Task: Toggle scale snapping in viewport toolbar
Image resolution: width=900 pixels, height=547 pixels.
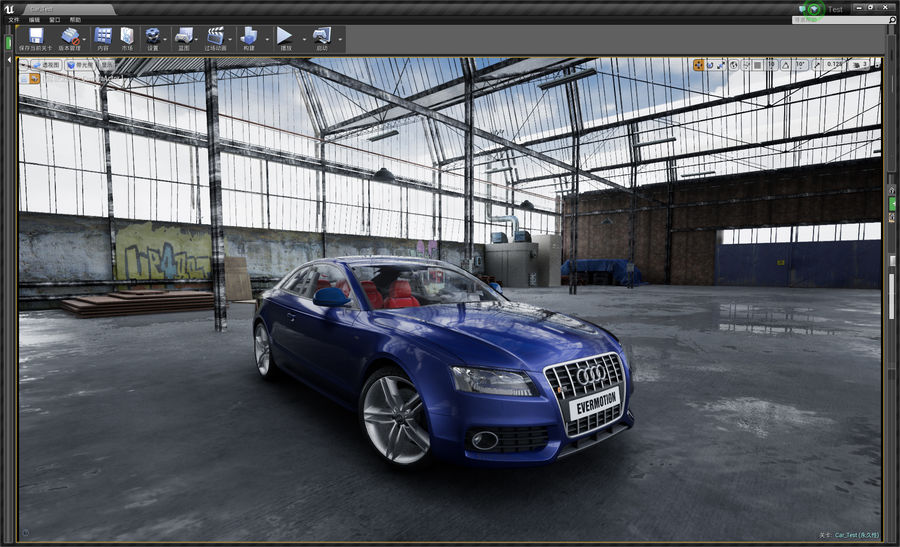Action: coord(817,65)
